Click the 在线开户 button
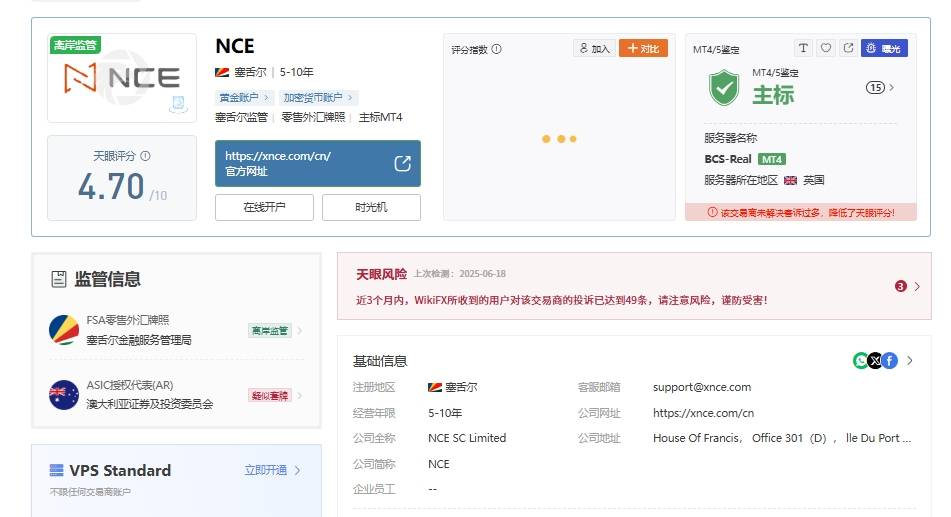951x517 pixels. tap(264, 207)
